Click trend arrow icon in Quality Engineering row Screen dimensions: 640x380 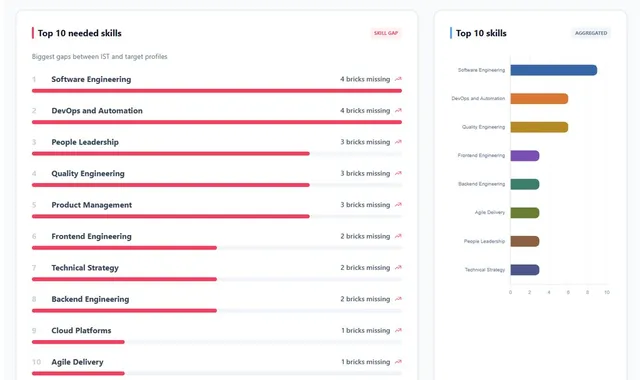(398, 173)
